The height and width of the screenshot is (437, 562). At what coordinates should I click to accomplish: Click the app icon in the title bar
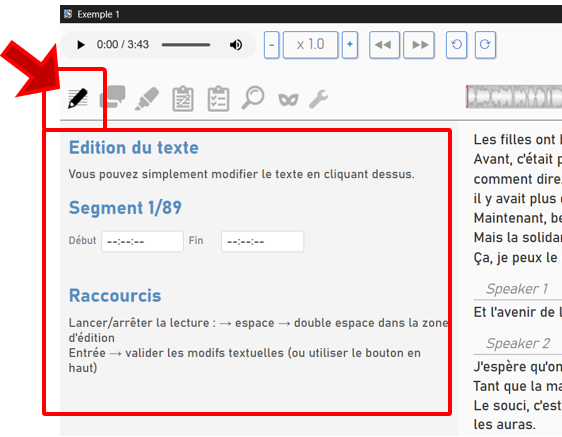coord(68,14)
